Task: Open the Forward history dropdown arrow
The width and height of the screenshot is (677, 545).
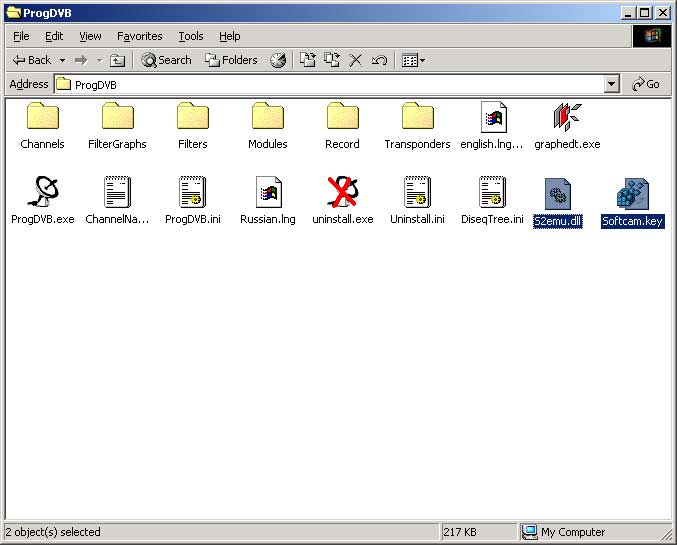Action: [100, 60]
